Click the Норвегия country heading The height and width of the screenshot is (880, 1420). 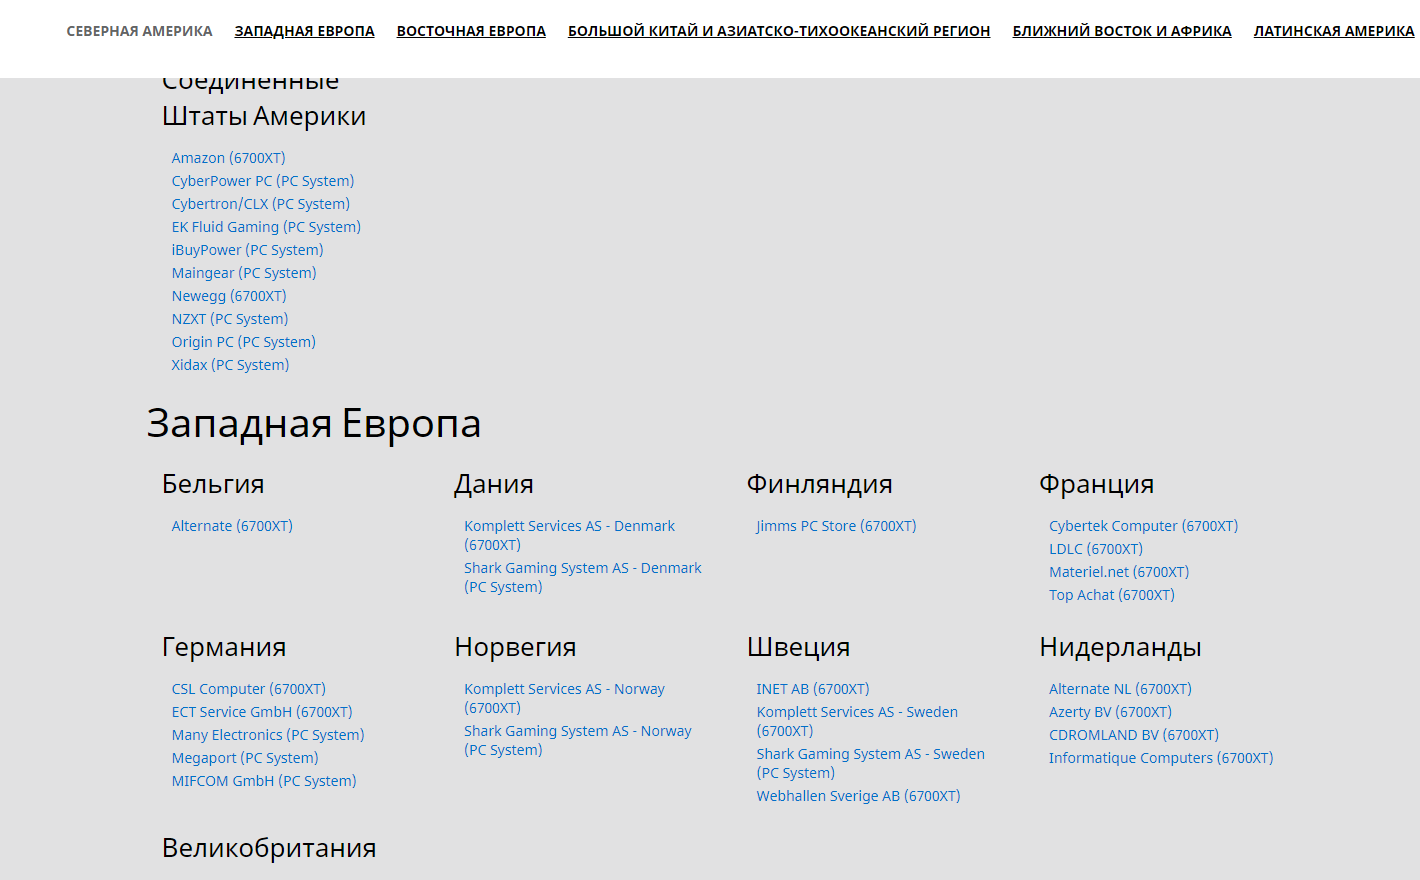coord(515,648)
